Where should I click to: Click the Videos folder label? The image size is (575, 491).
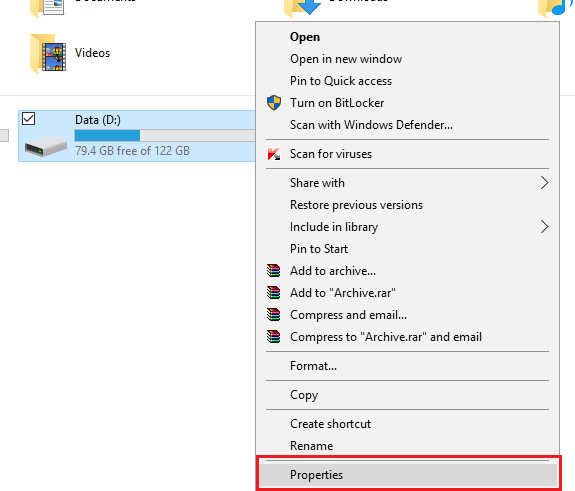point(92,53)
